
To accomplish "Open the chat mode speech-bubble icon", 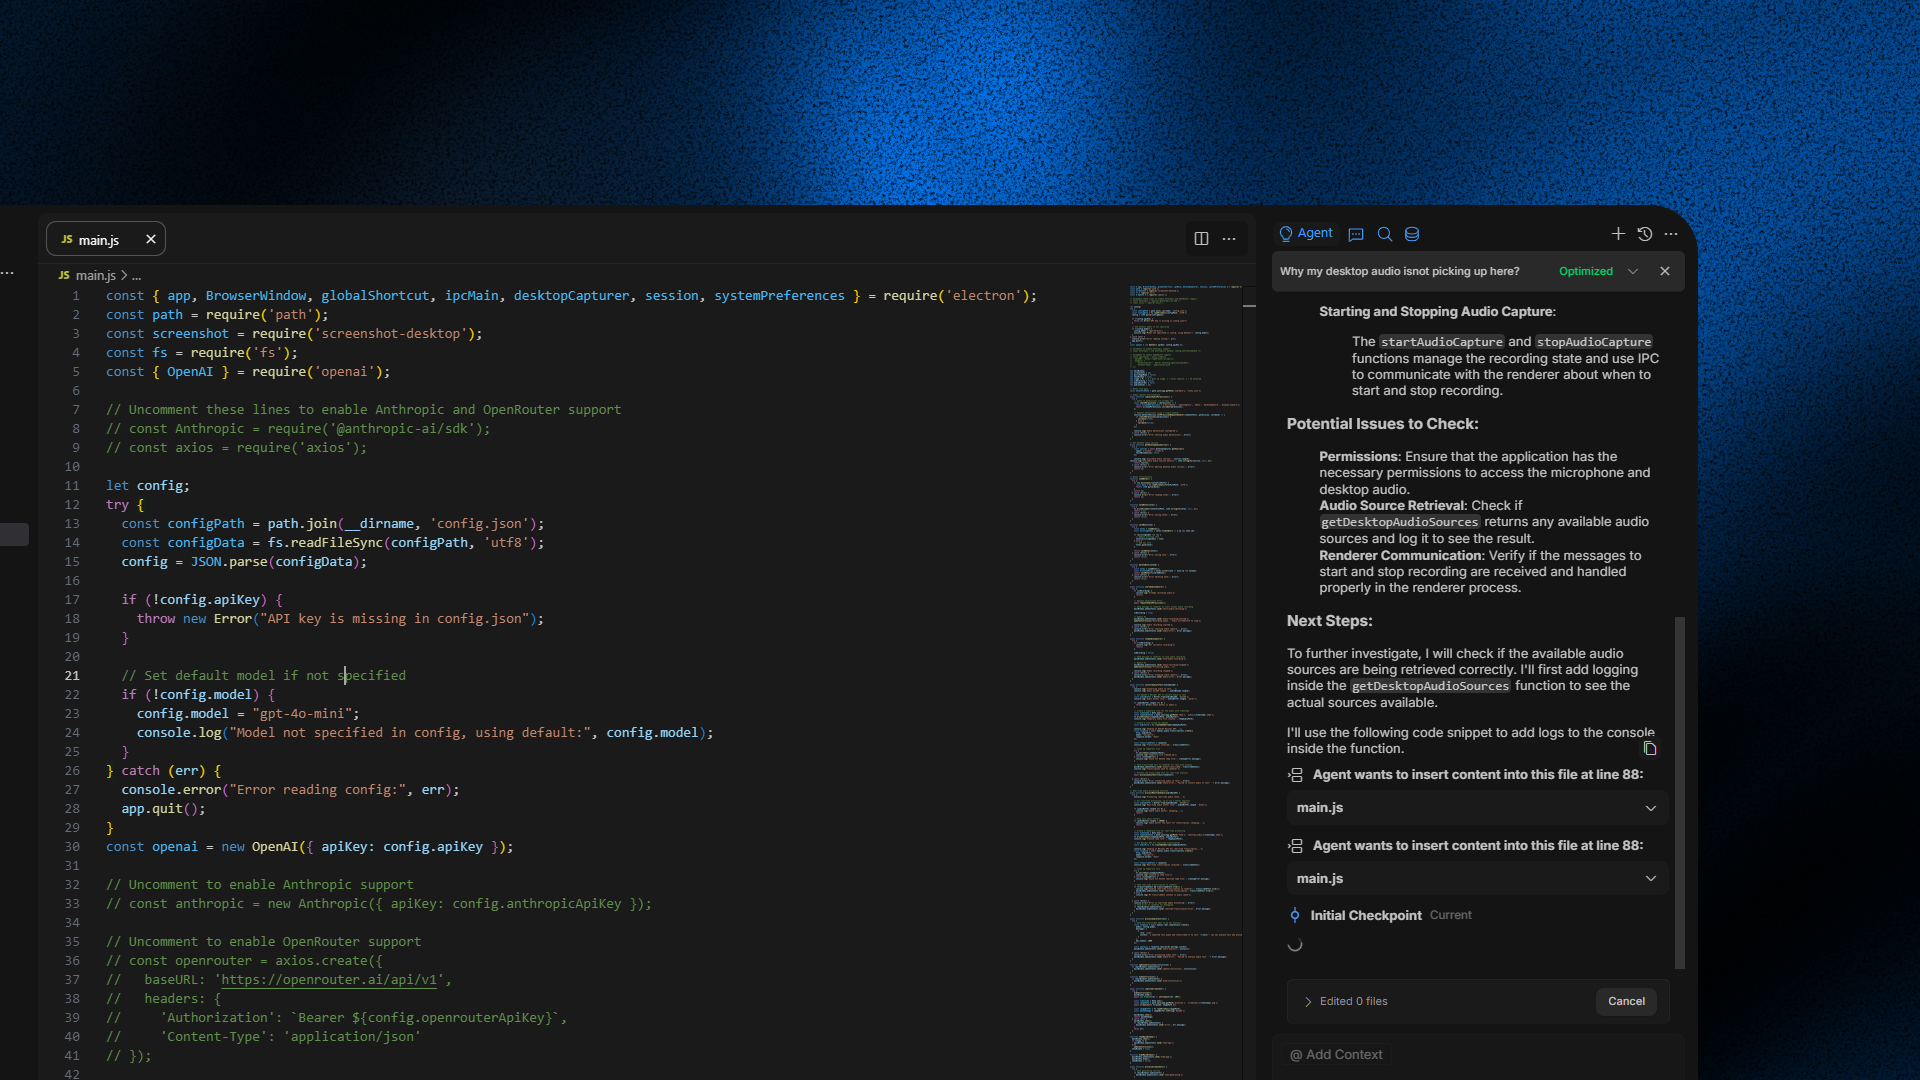I will coord(1356,234).
